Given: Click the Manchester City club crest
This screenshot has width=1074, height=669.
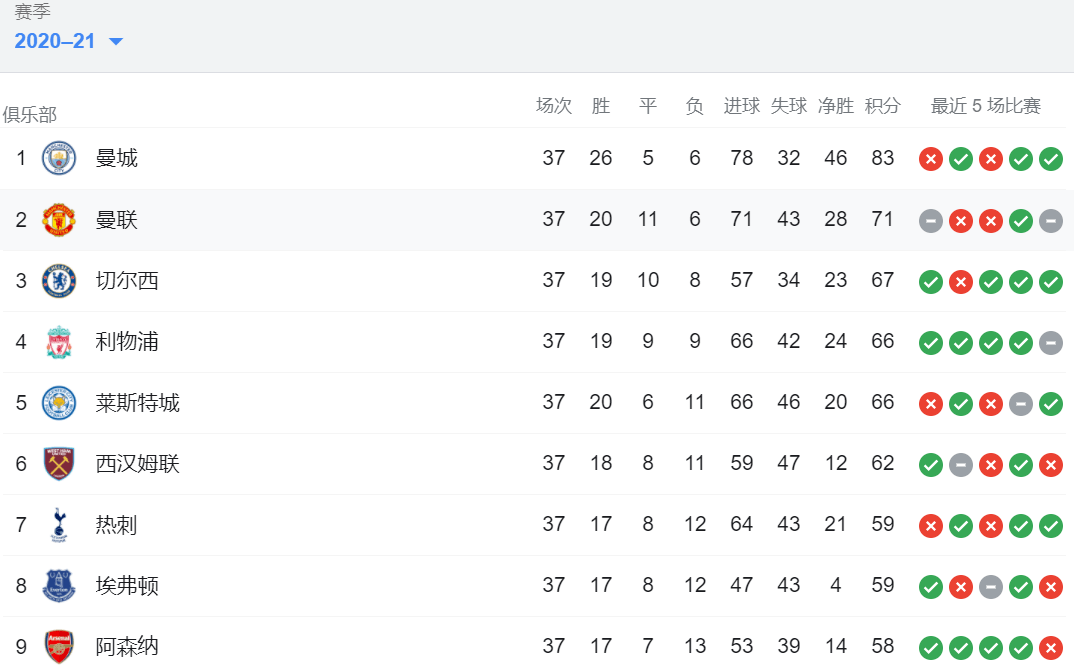Looking at the screenshot, I should [59, 158].
